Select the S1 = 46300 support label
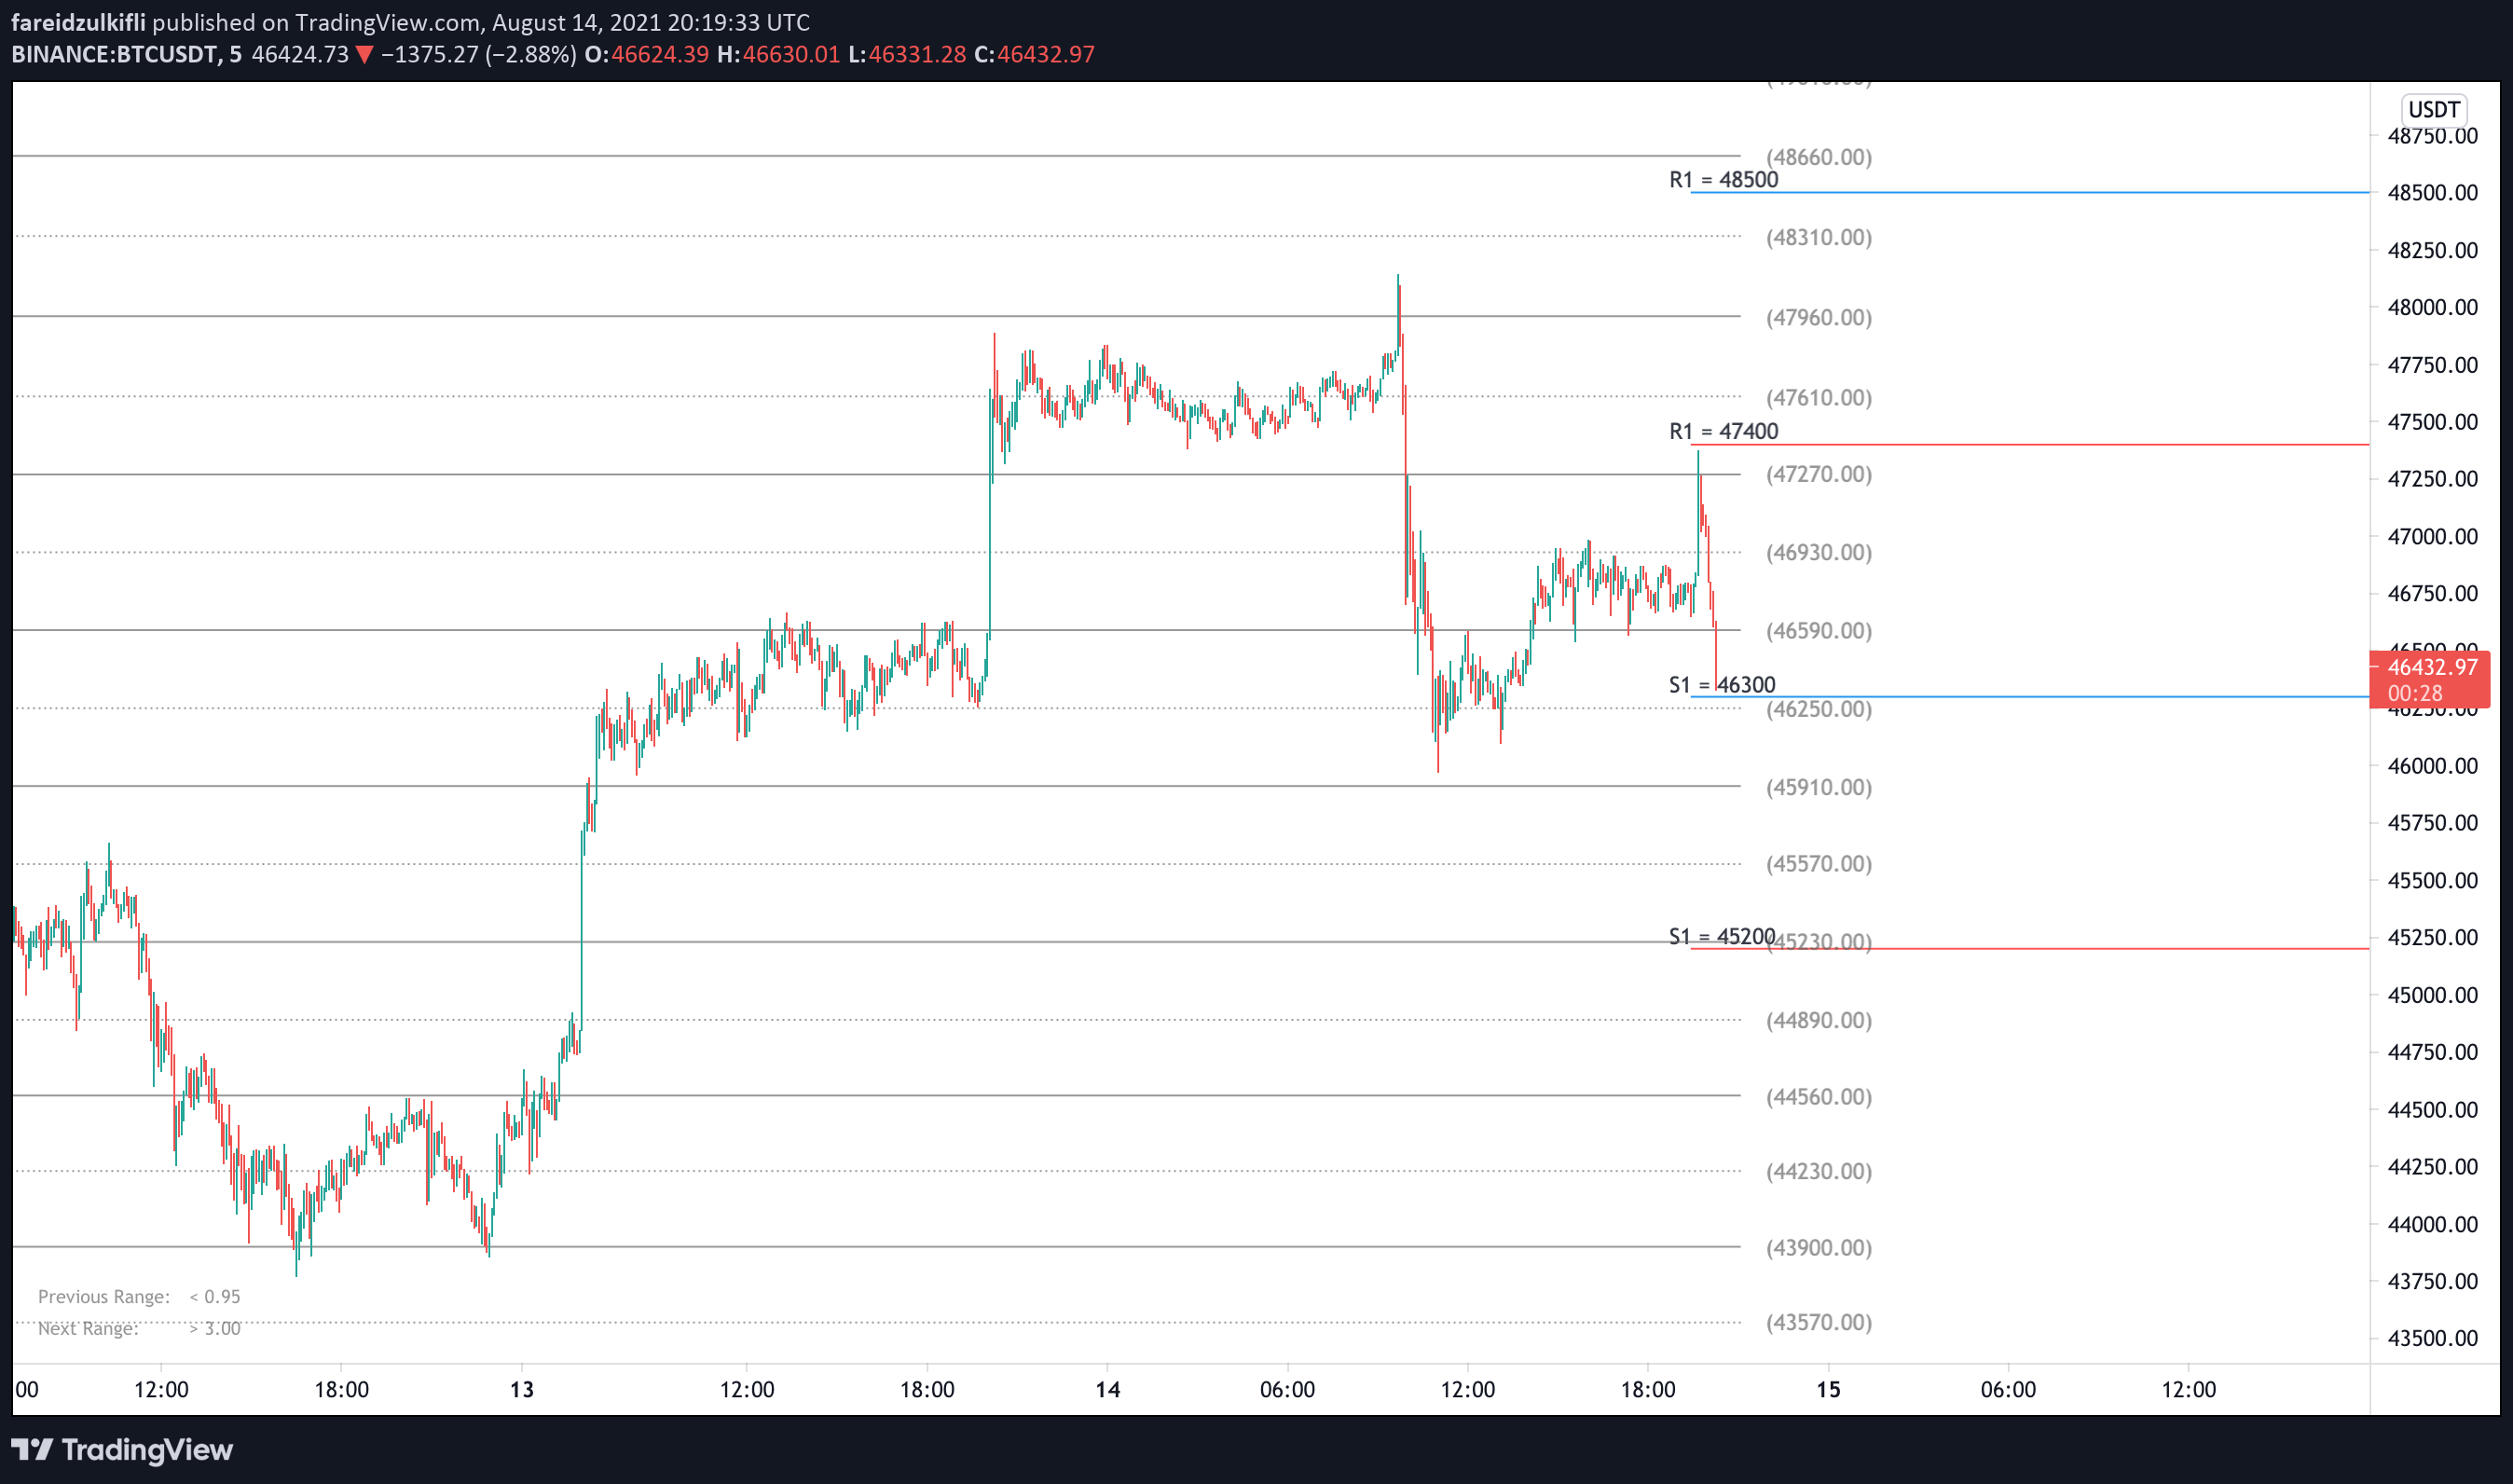 coord(1722,685)
